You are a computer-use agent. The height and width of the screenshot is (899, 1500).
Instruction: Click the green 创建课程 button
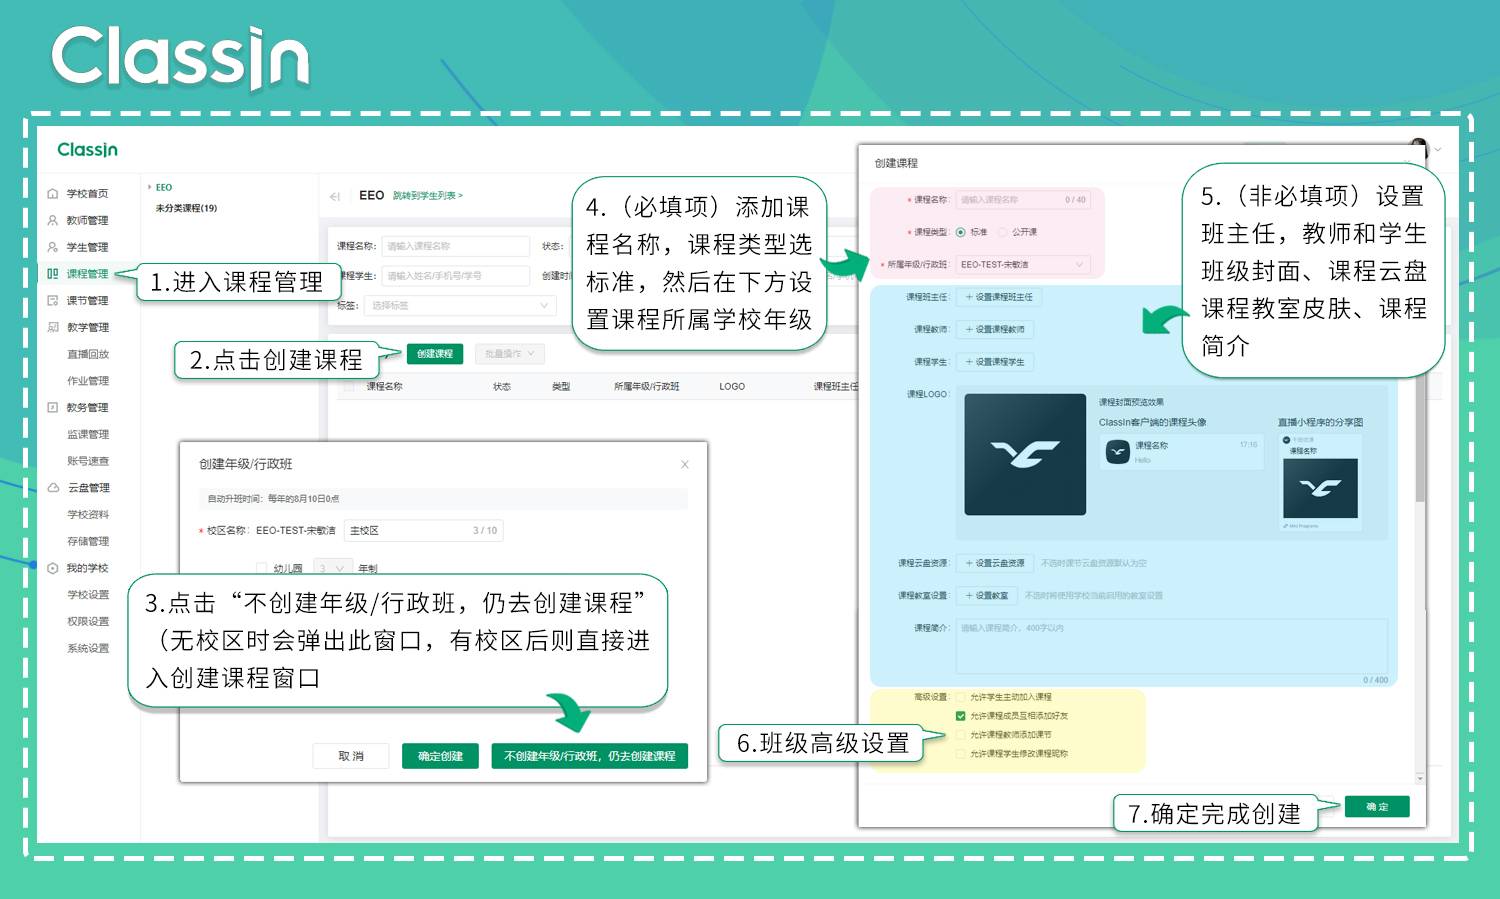(435, 353)
